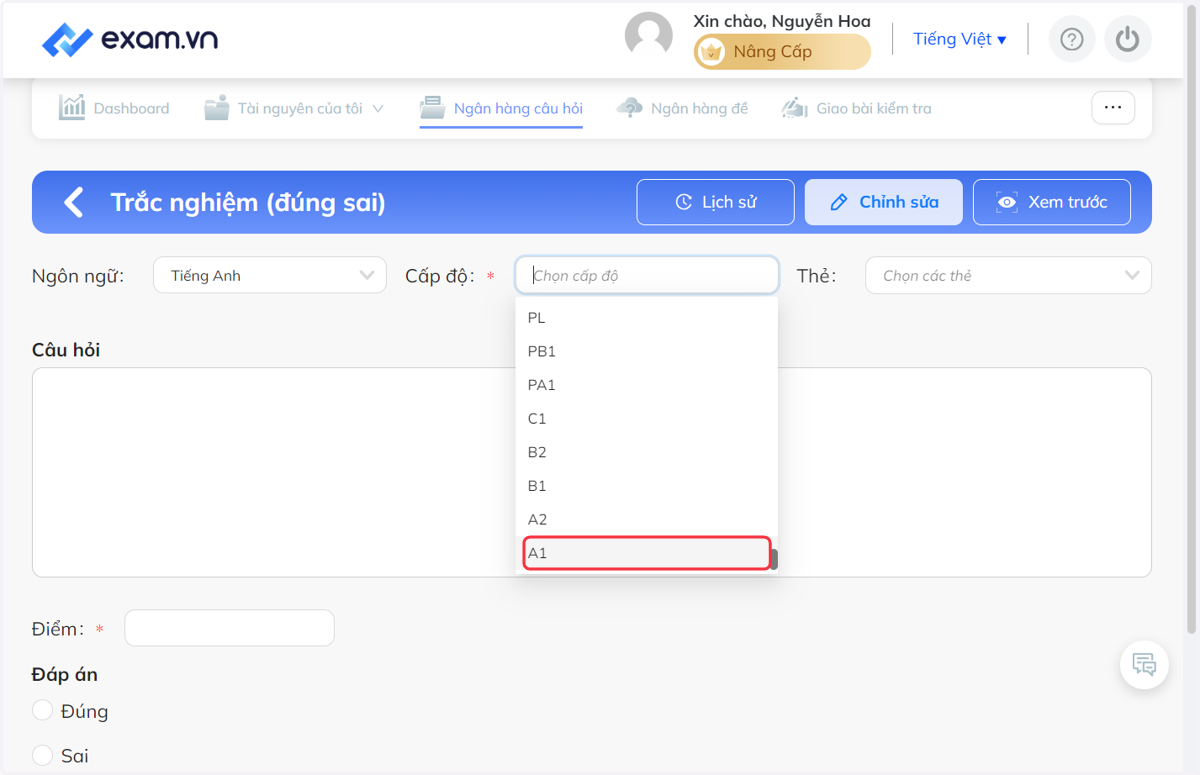Click inside the Câu hỏi question box
This screenshot has height=775, width=1200.
click(592, 472)
